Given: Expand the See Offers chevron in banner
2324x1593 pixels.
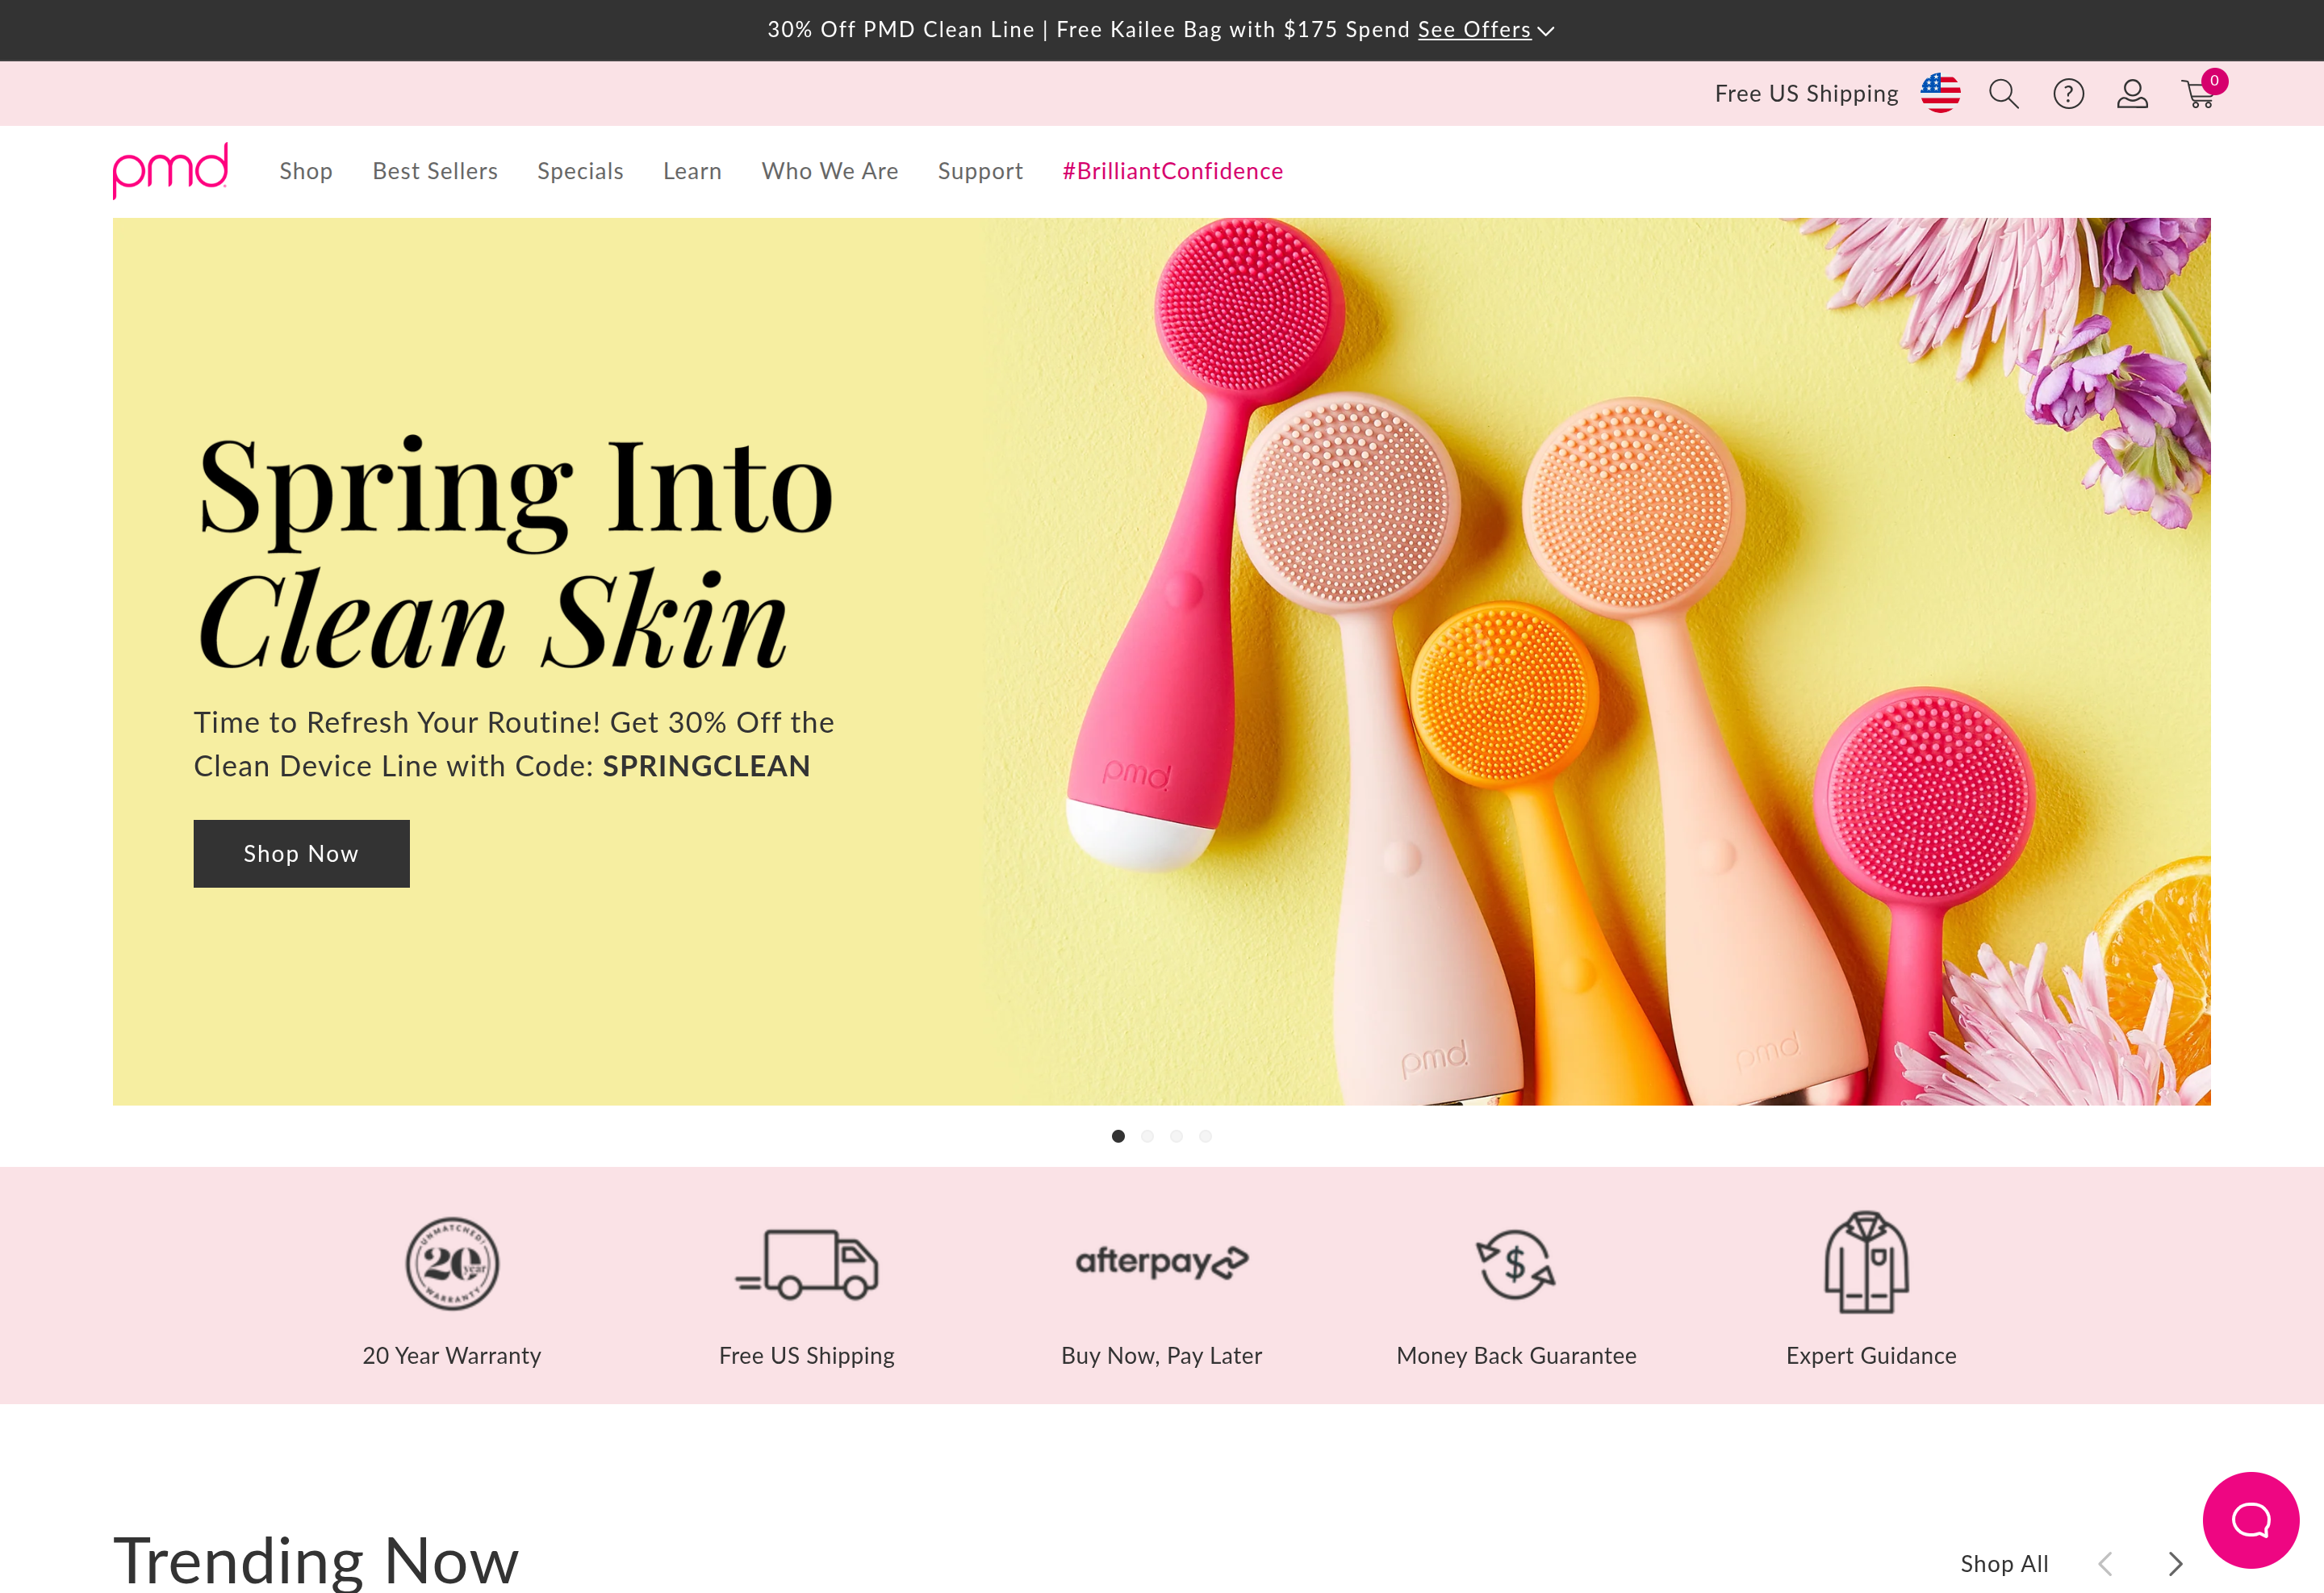Looking at the screenshot, I should pyautogui.click(x=1546, y=31).
